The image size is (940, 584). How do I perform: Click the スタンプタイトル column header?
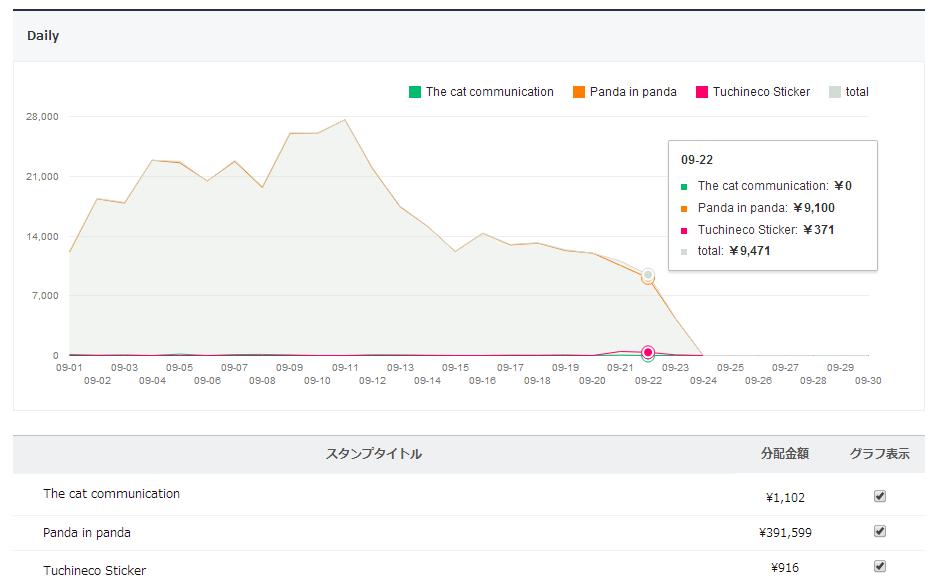(x=374, y=454)
